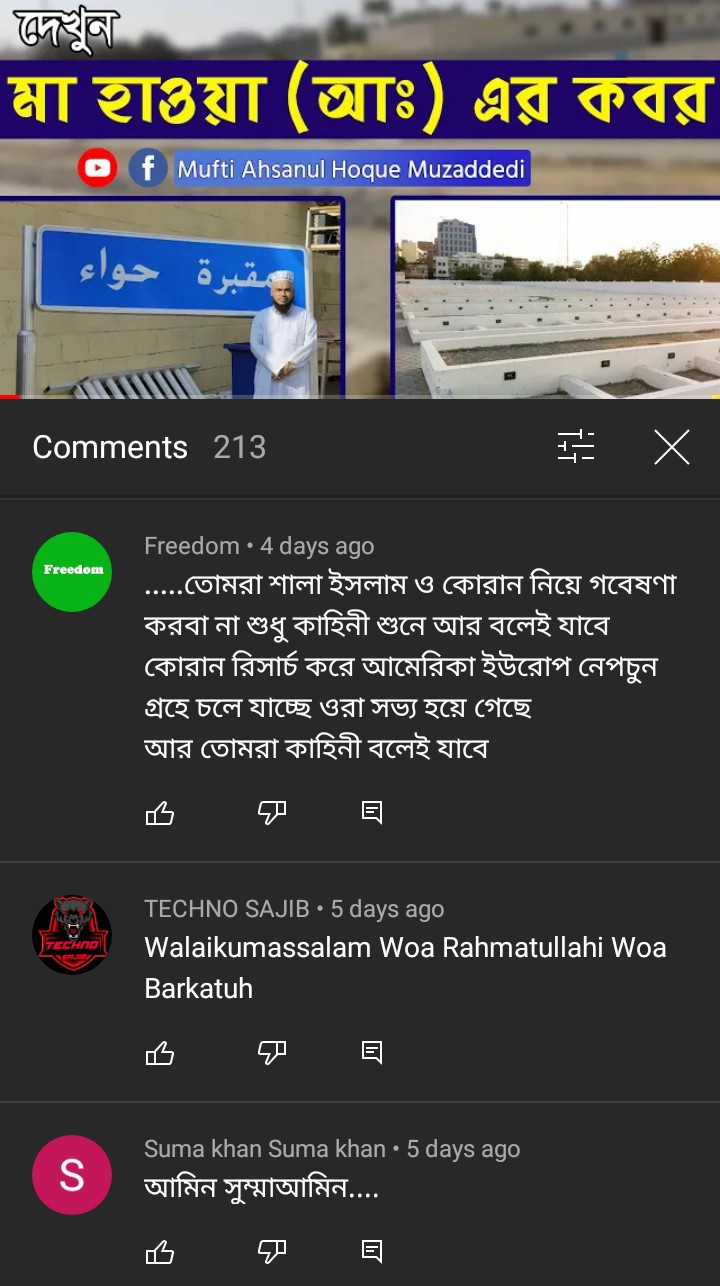Image resolution: width=720 pixels, height=1286 pixels.
Task: Dislike the Freedom comment
Action: 272,813
